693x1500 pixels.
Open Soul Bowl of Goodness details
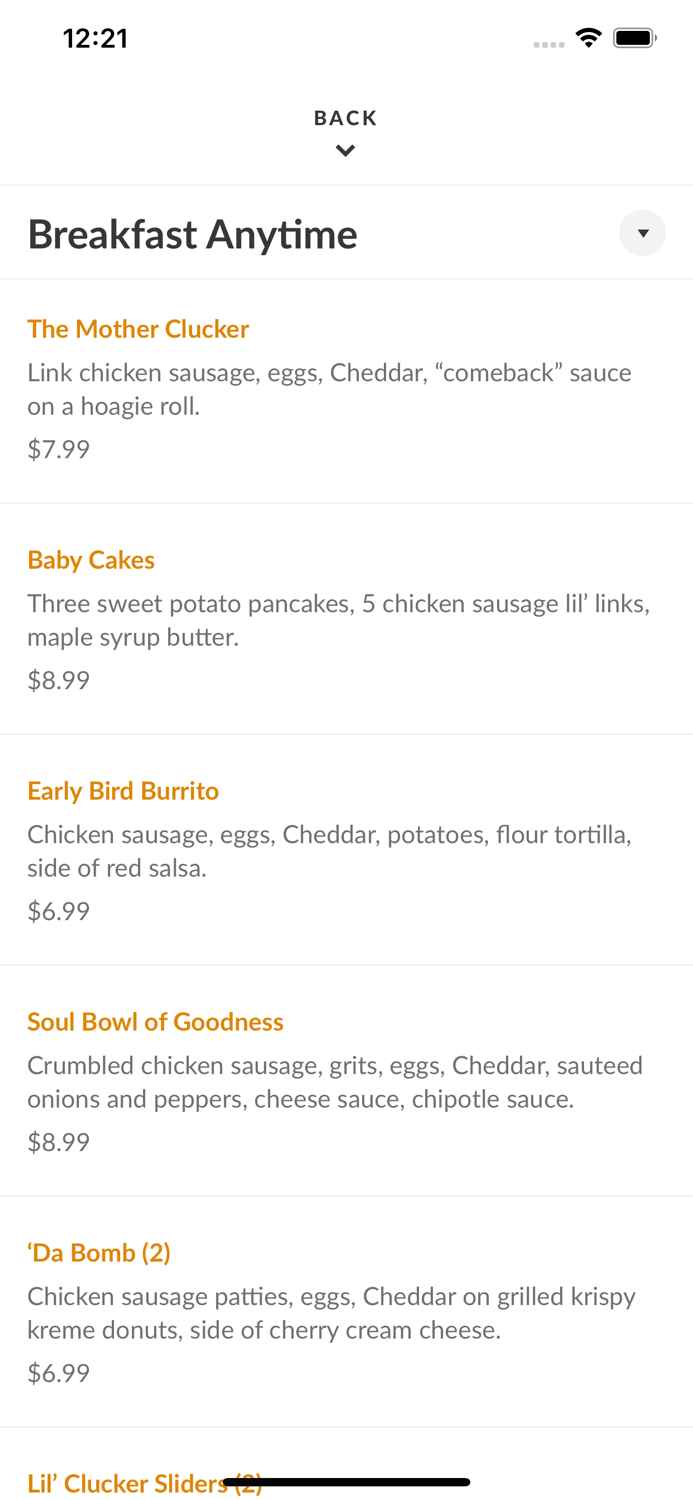[x=155, y=1022]
